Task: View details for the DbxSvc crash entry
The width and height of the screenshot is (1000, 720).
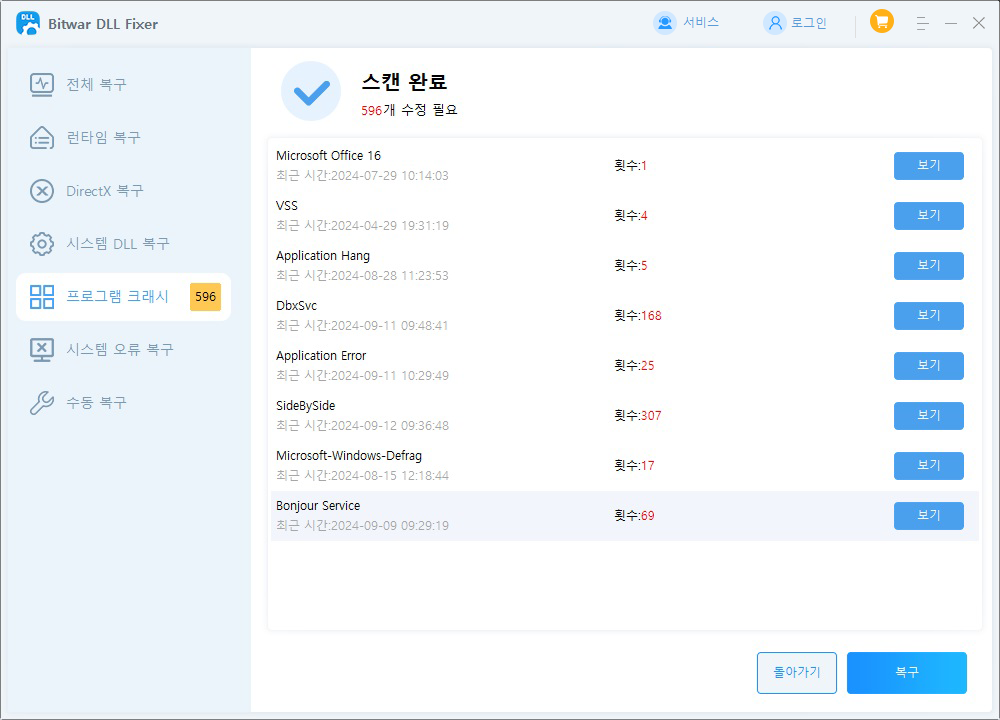Action: pyautogui.click(x=928, y=316)
